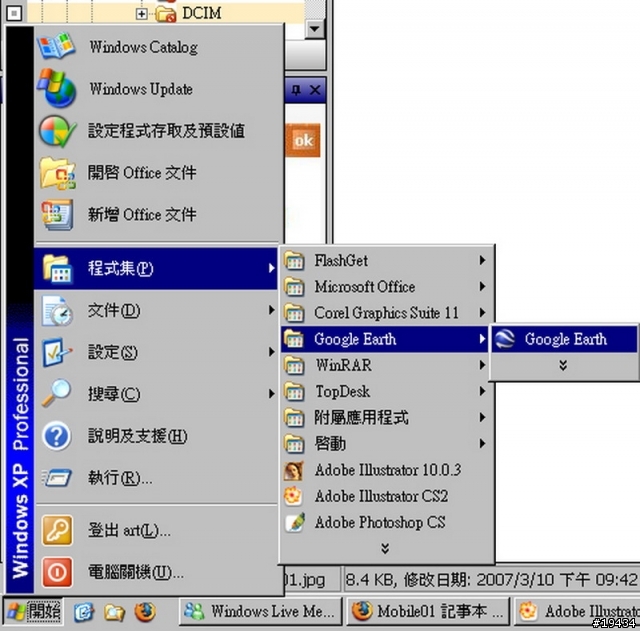Click the Google Earth globe icon in submenu
This screenshot has width=640, height=631.
click(x=504, y=339)
